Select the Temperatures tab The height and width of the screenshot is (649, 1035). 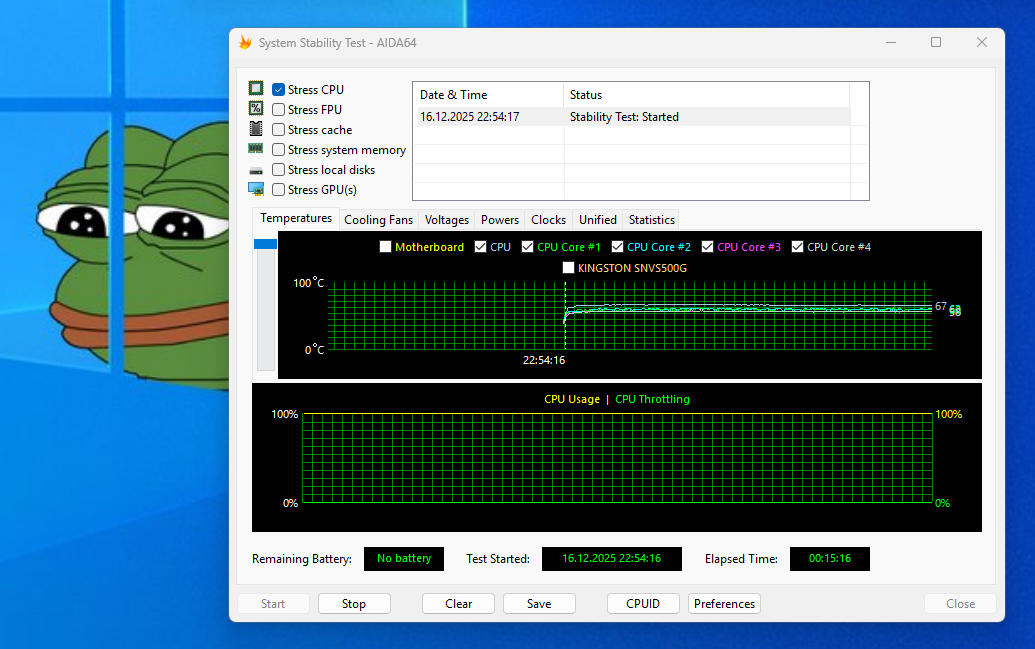click(x=296, y=219)
